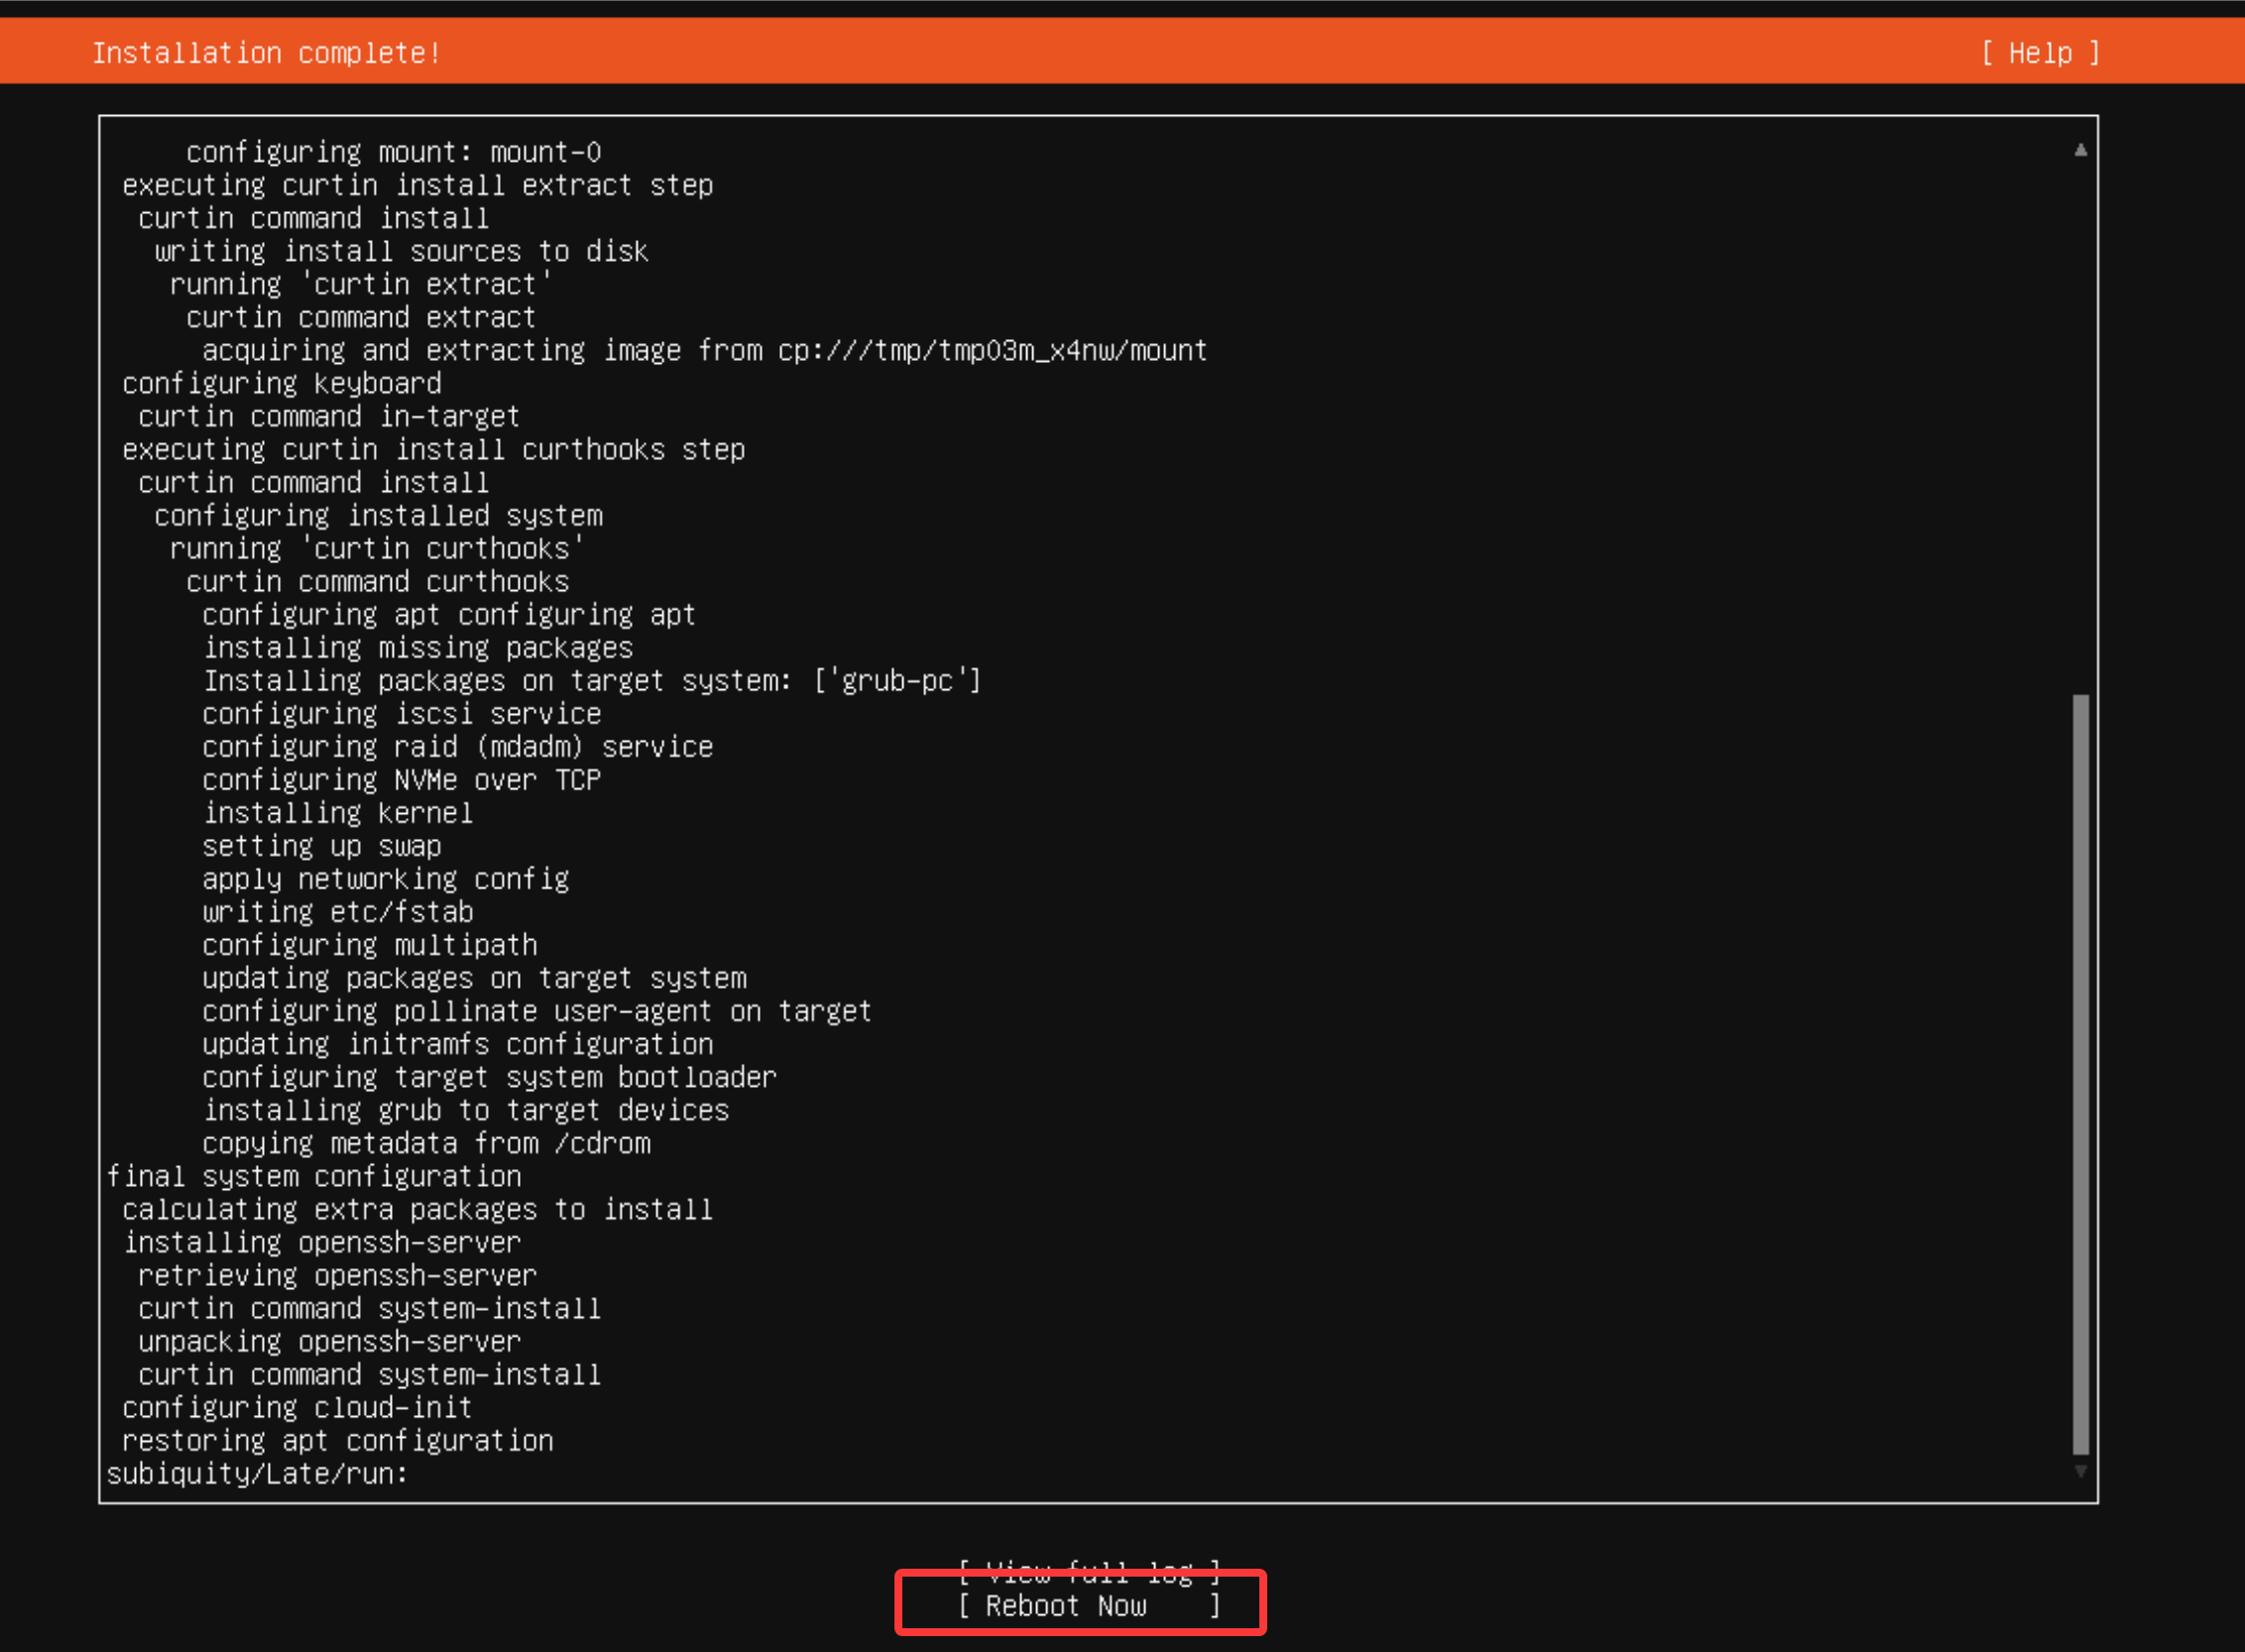Open the View full log option

coord(1089,1571)
